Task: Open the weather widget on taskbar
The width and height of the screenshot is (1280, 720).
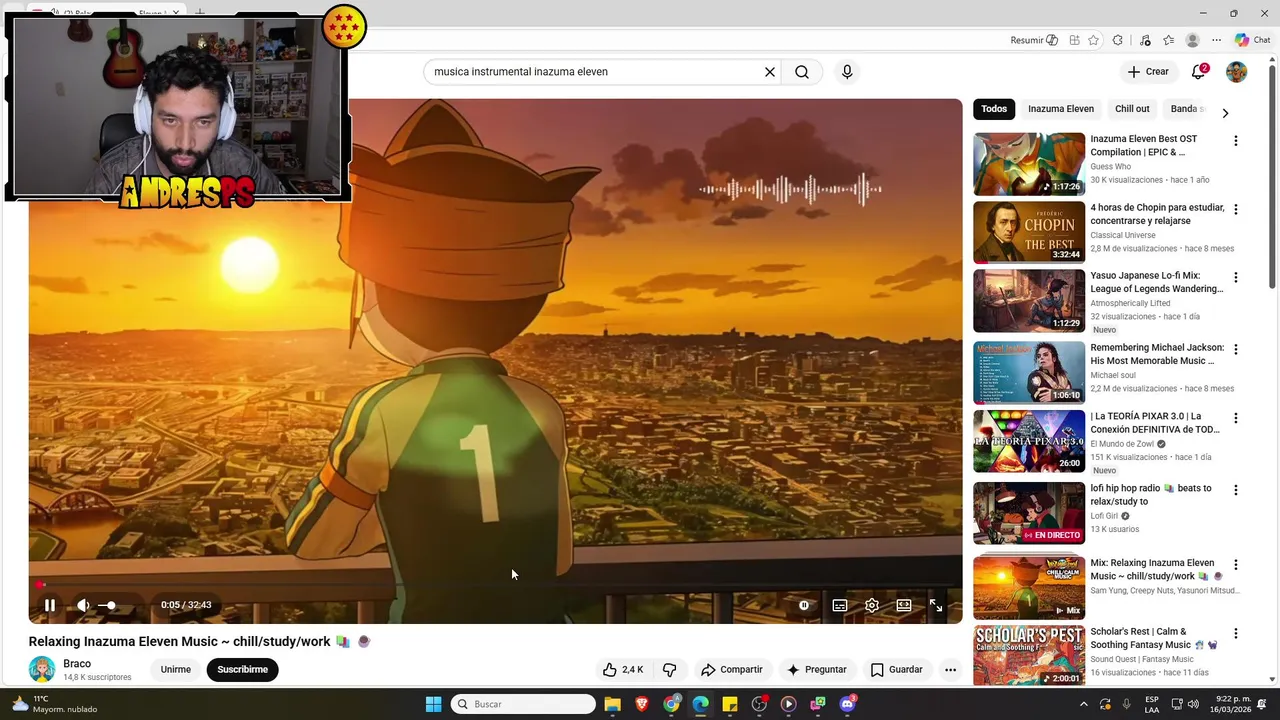Action: (55, 704)
